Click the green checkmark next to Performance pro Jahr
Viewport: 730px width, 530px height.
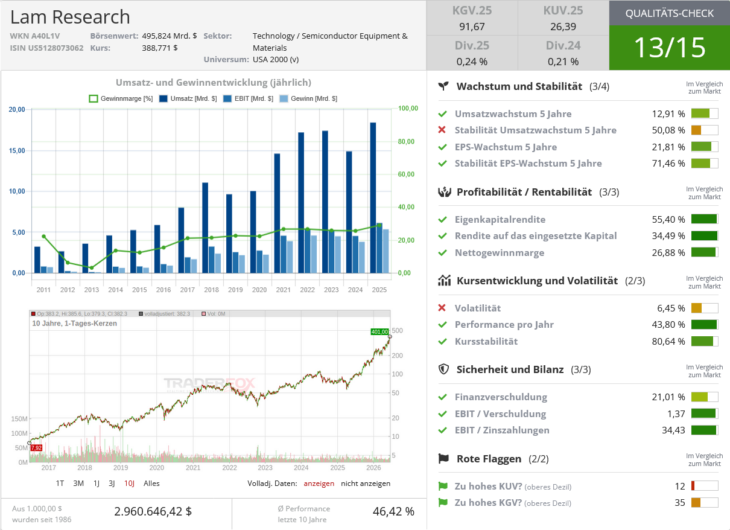tap(442, 325)
